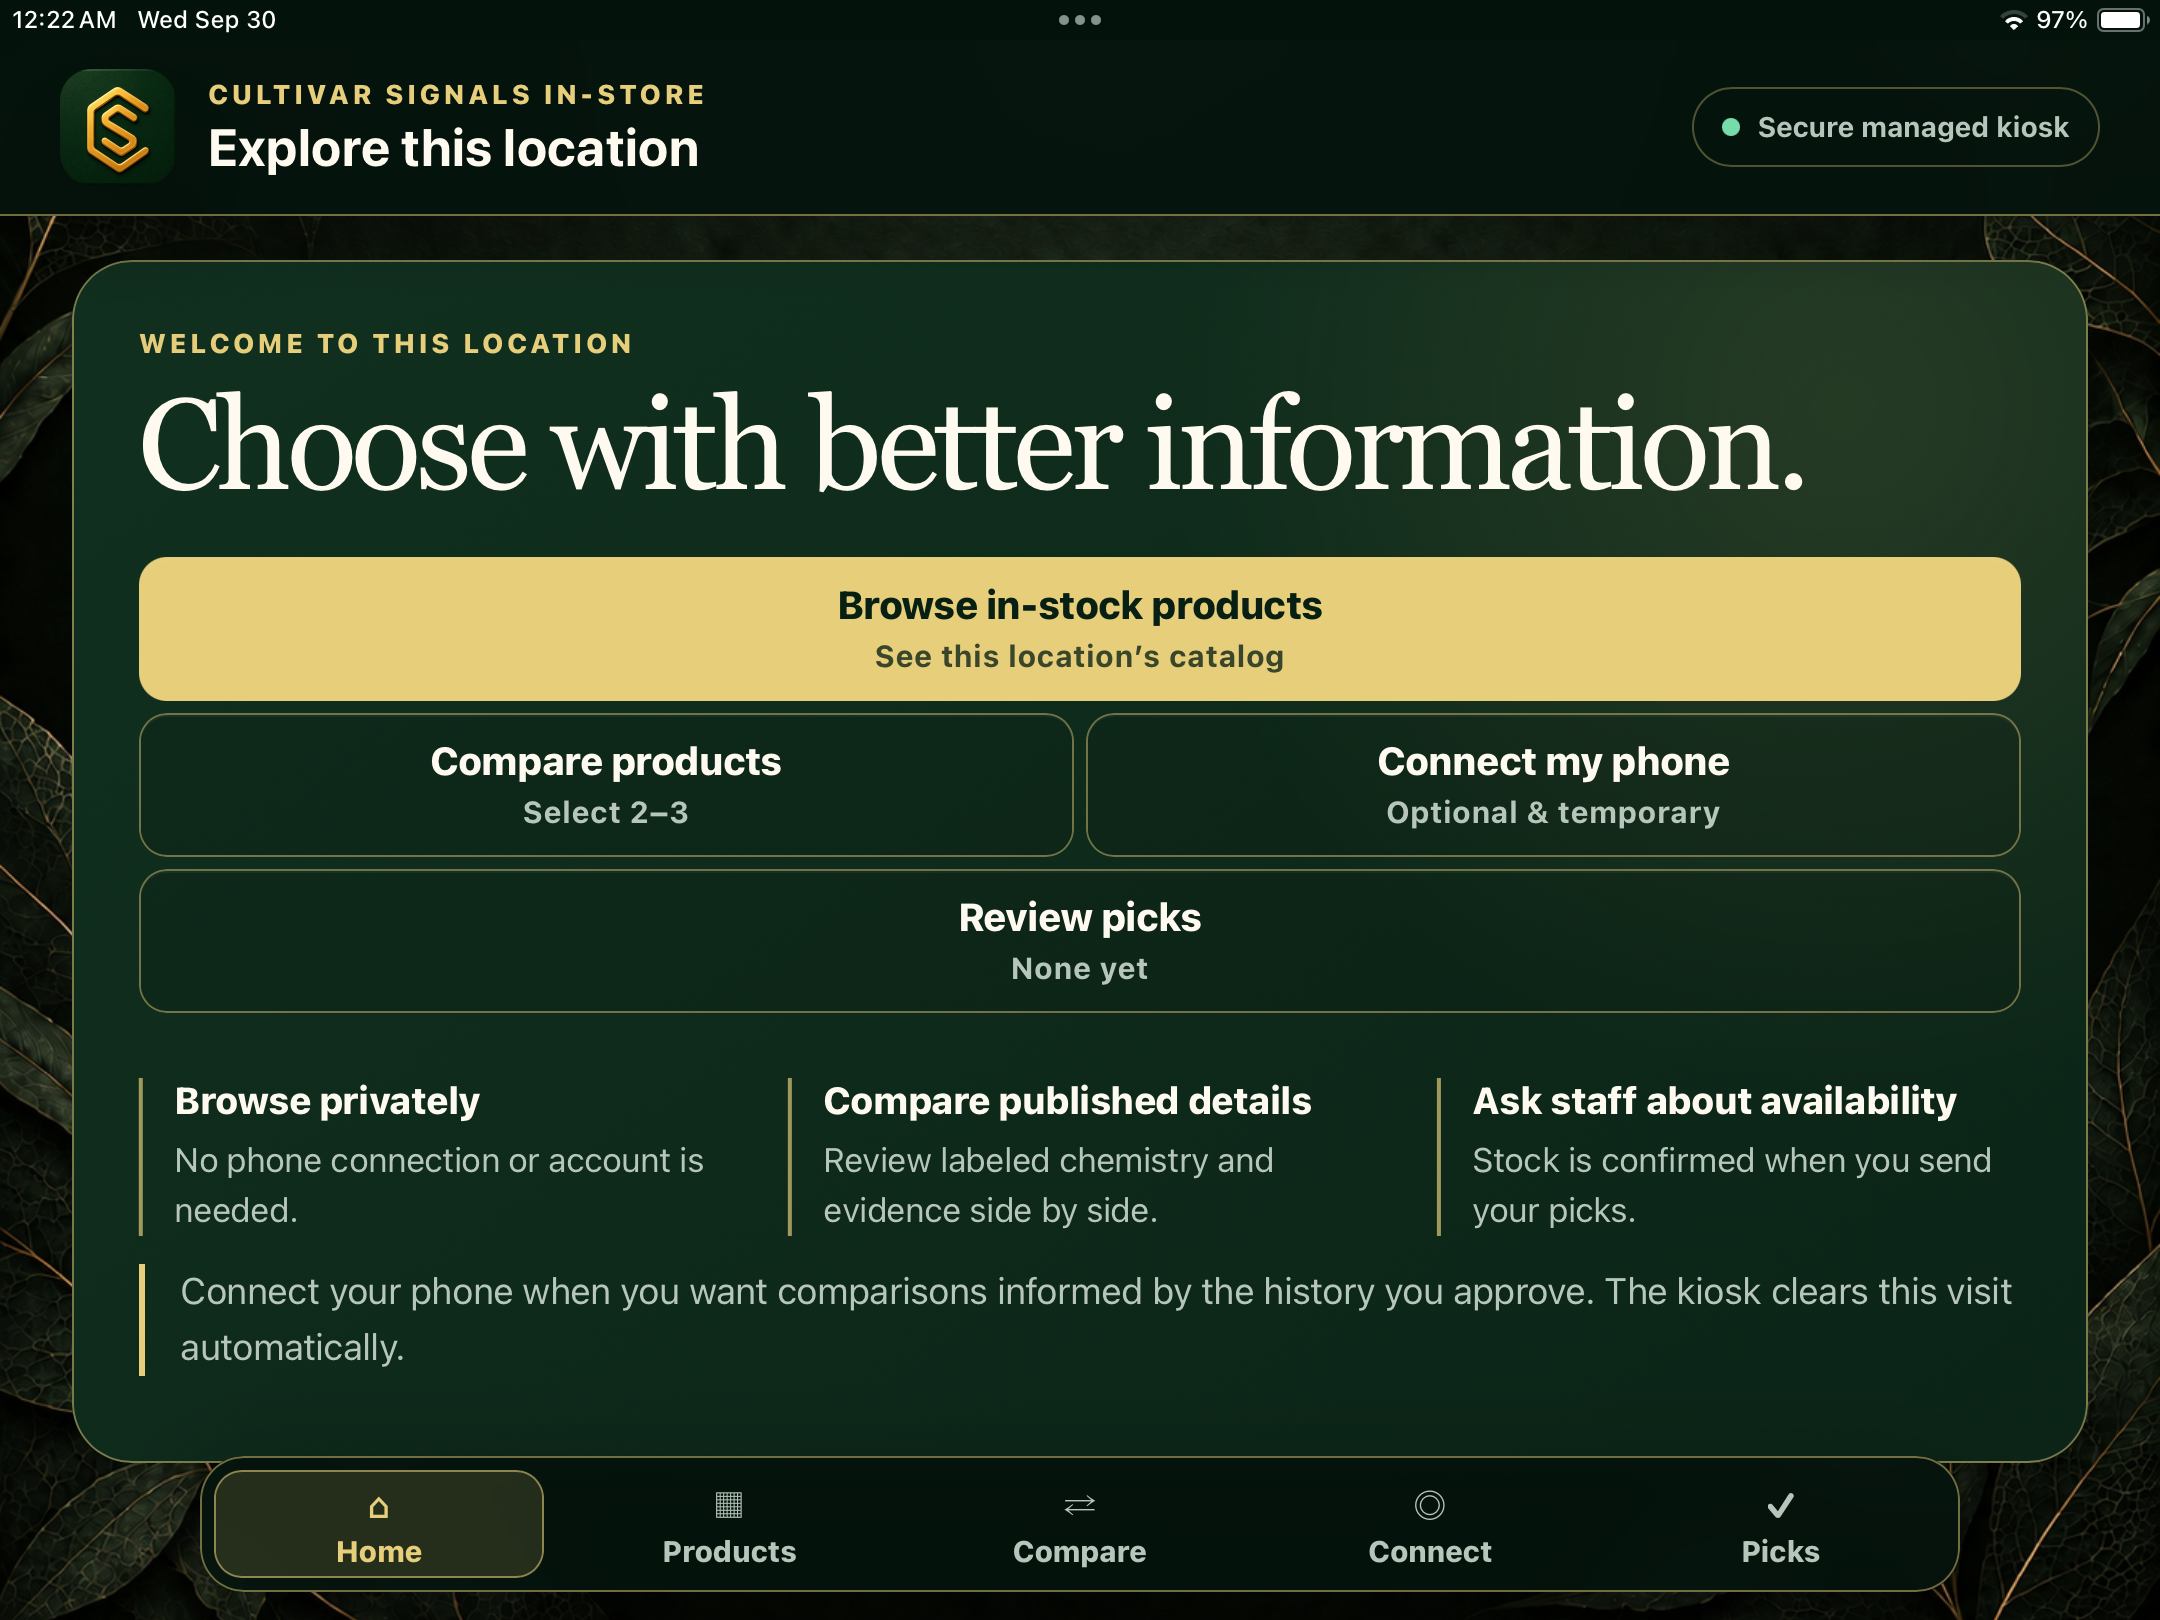Tap Compare products card
Viewport: 2160px width, 1620px height.
(x=606, y=785)
